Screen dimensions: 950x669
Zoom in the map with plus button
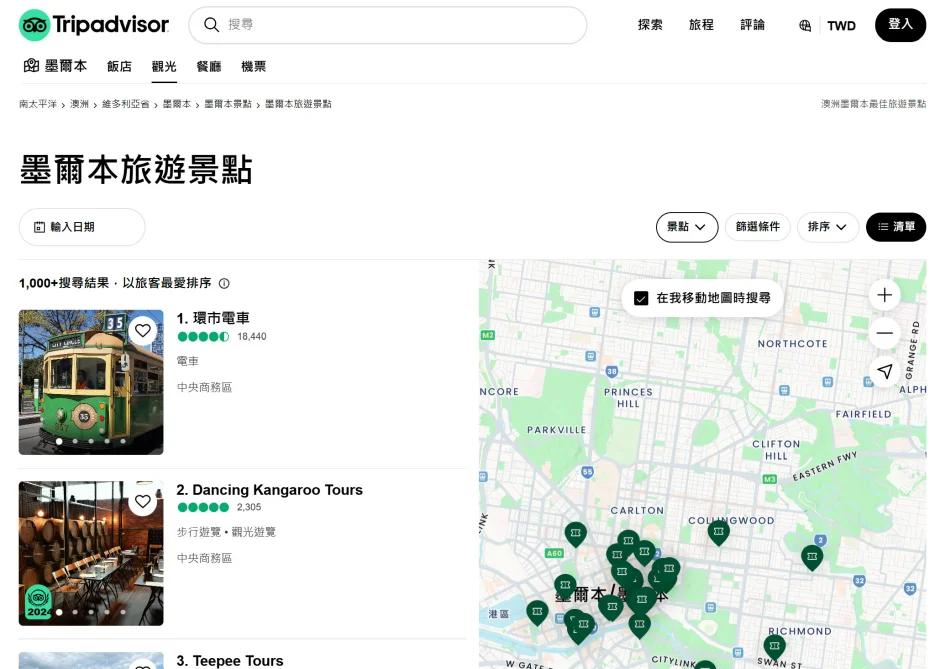click(x=884, y=295)
